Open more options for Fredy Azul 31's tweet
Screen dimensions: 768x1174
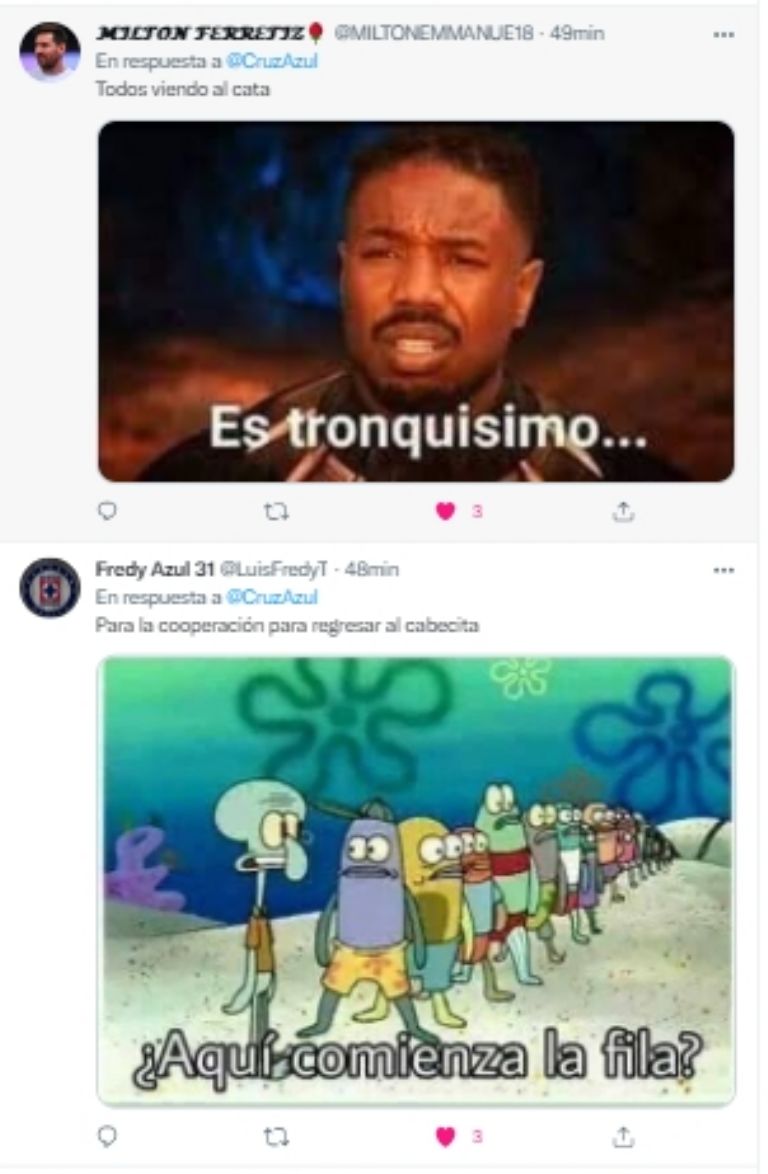(x=723, y=571)
